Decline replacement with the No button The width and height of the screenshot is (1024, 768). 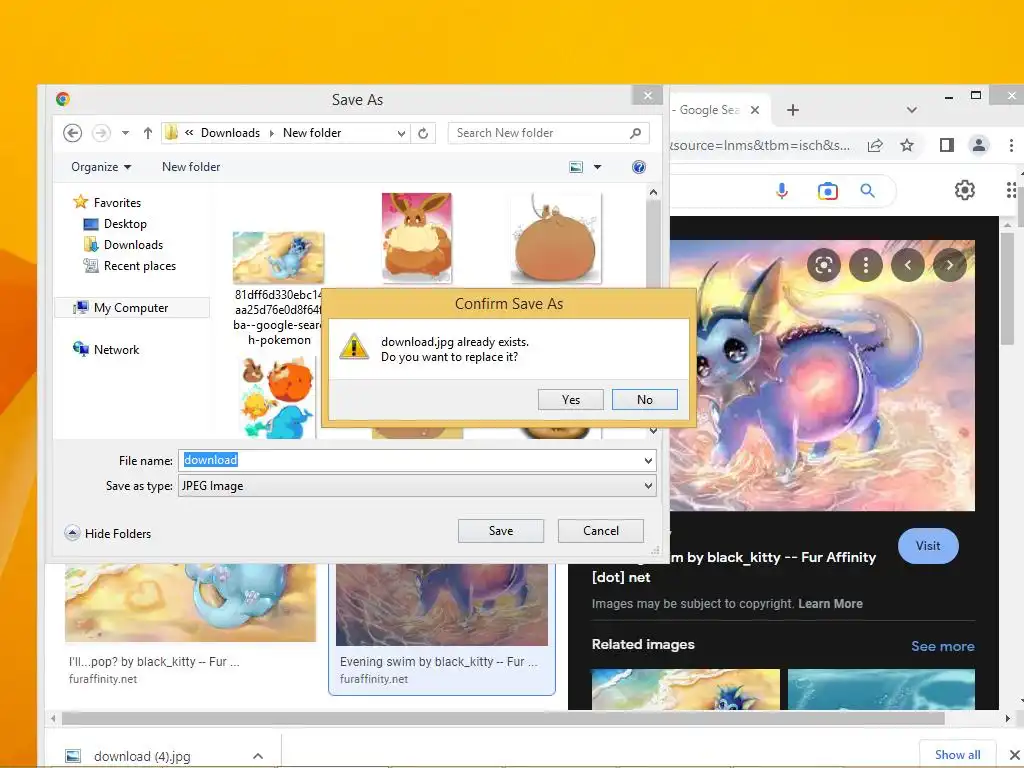[645, 400]
